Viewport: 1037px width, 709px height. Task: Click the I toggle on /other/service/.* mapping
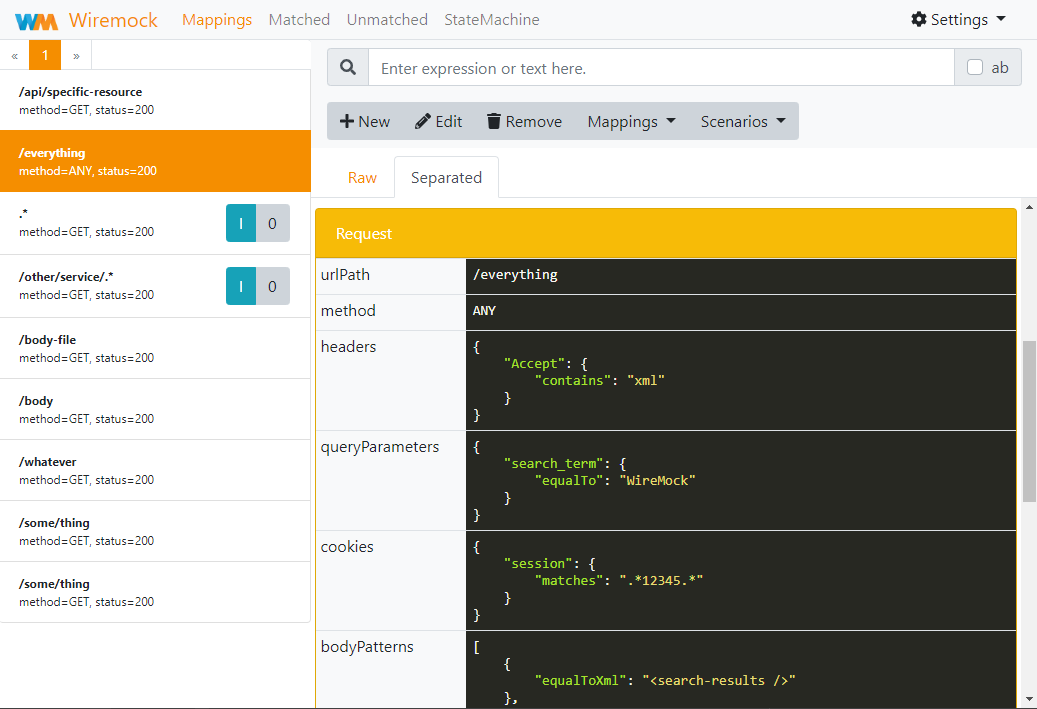(x=241, y=286)
